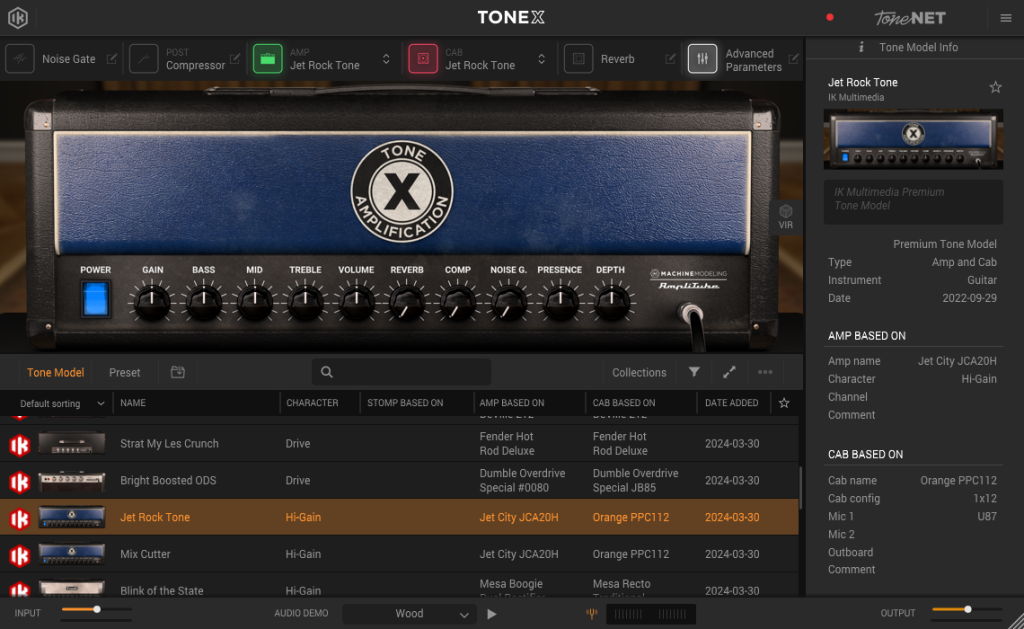Click the GAIN knob

point(152,302)
